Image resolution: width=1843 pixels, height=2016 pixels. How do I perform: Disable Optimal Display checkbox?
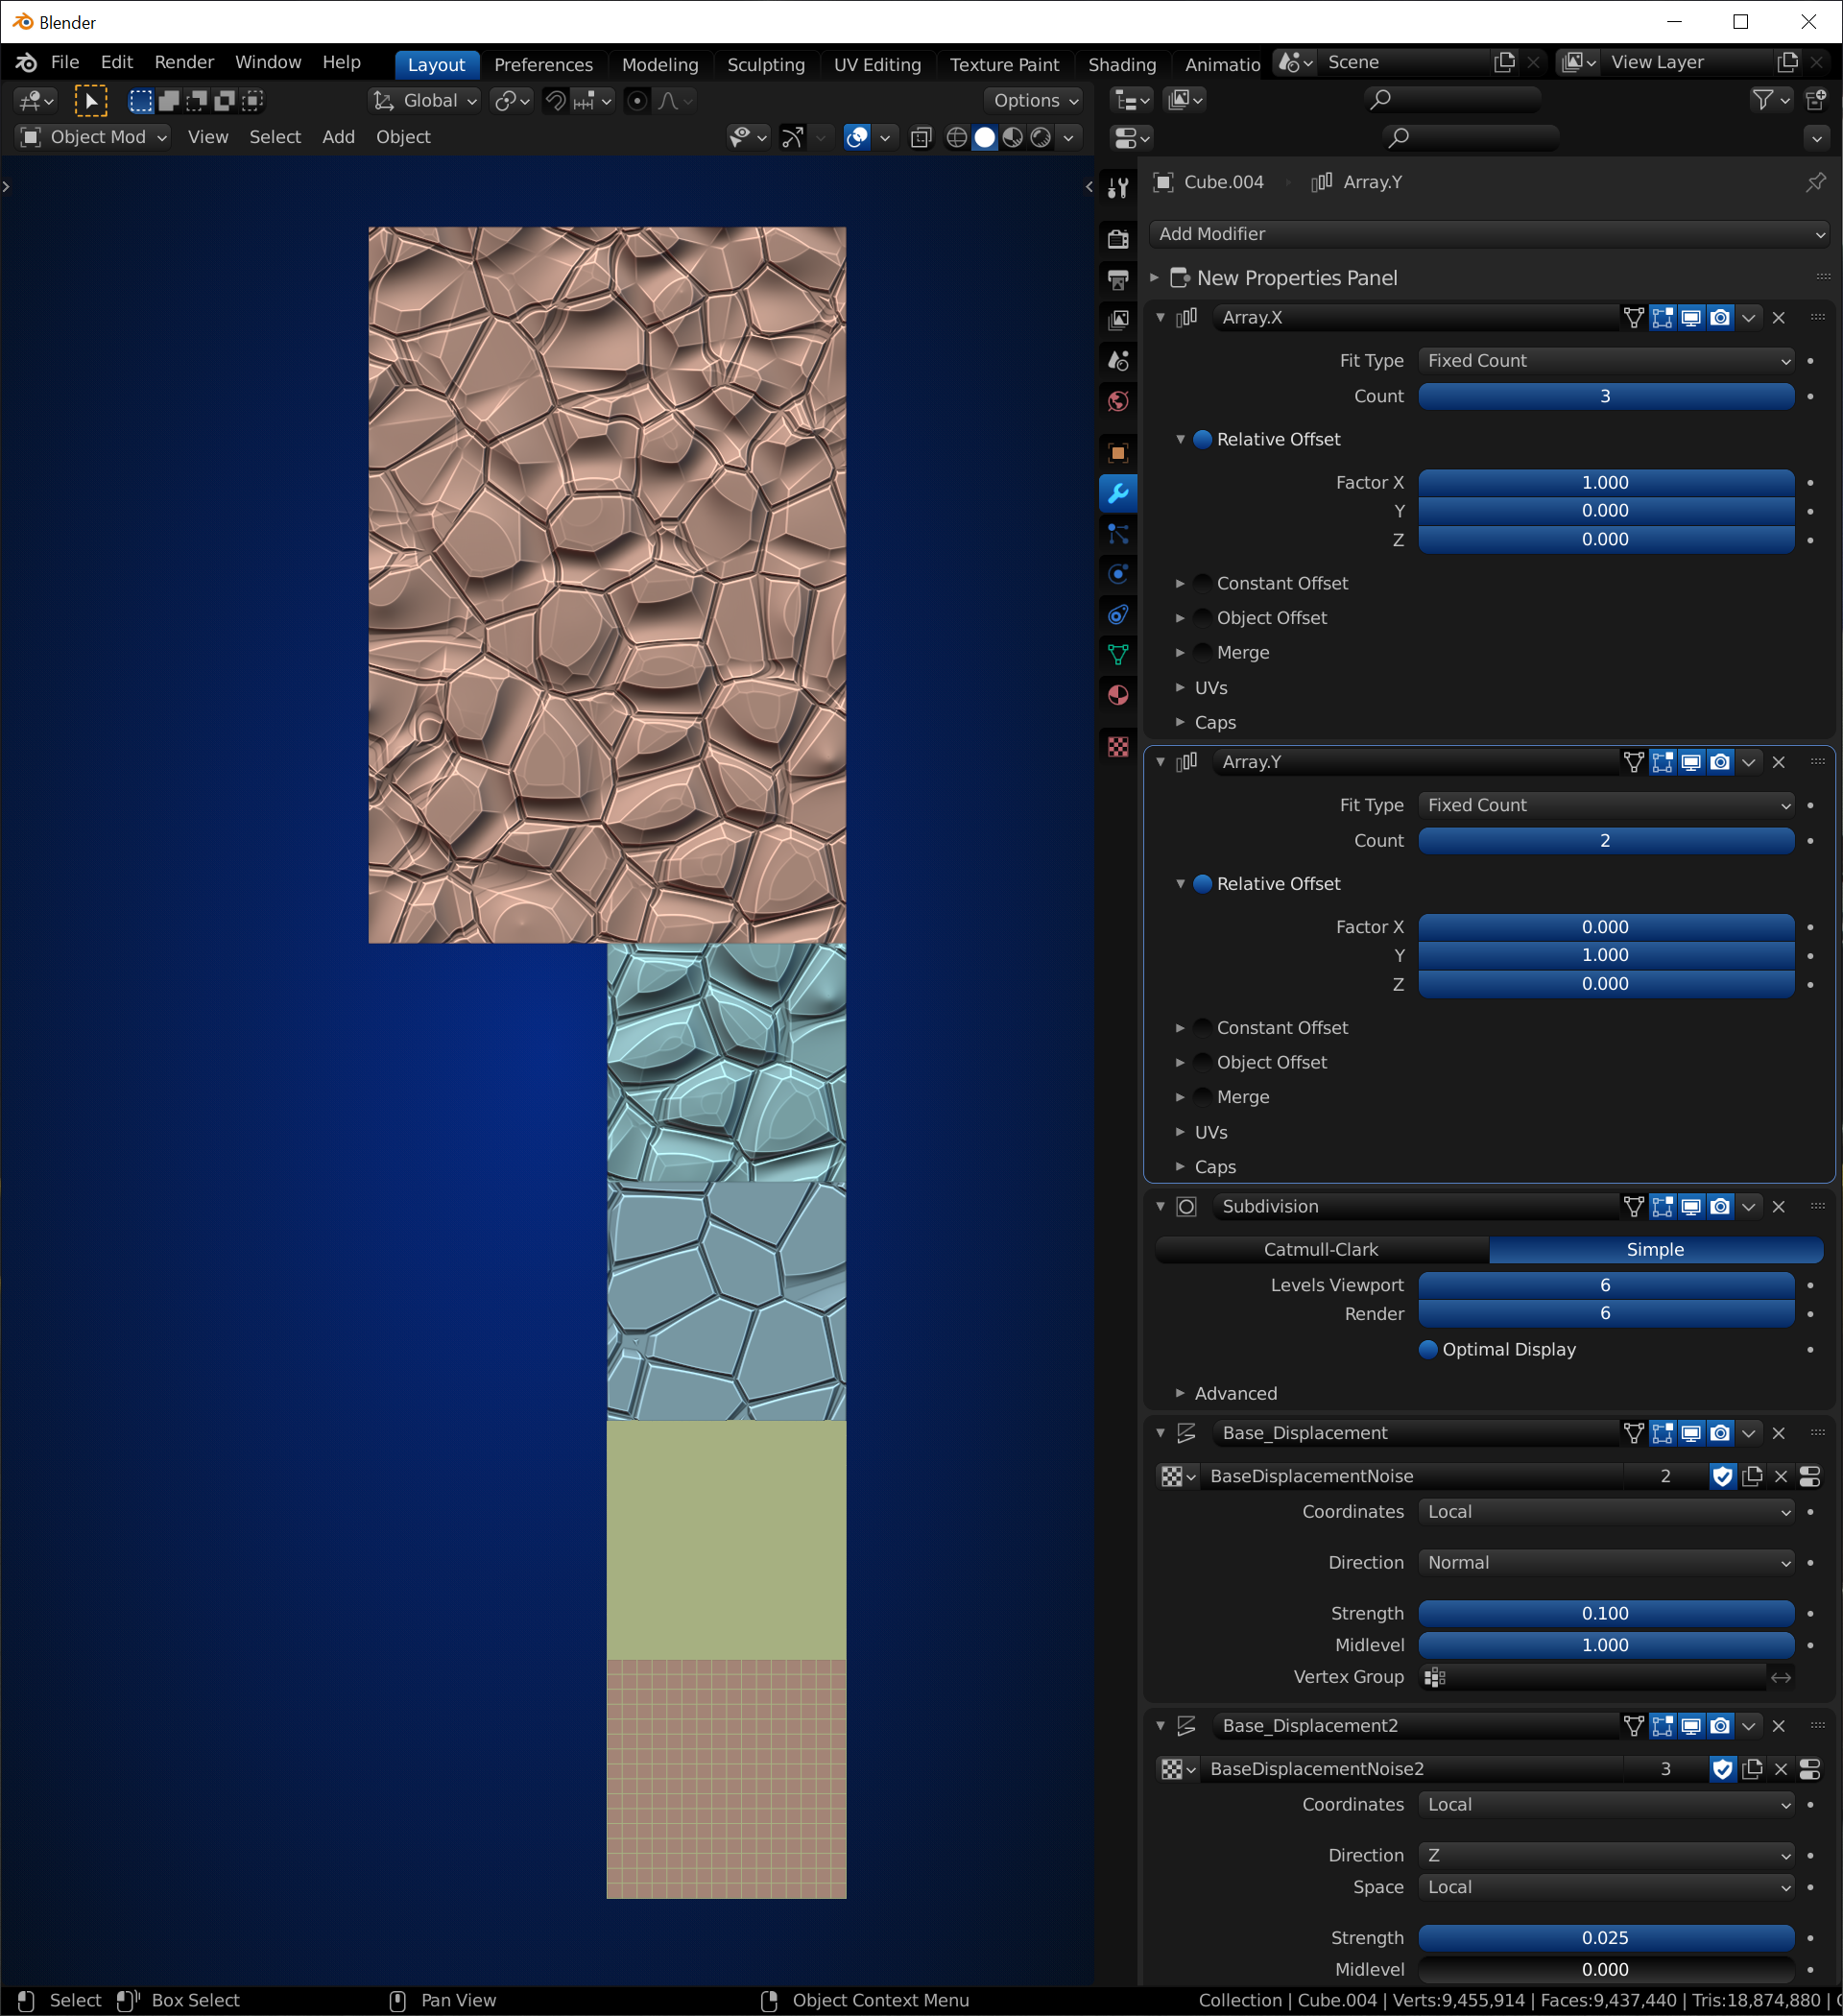click(x=1428, y=1349)
